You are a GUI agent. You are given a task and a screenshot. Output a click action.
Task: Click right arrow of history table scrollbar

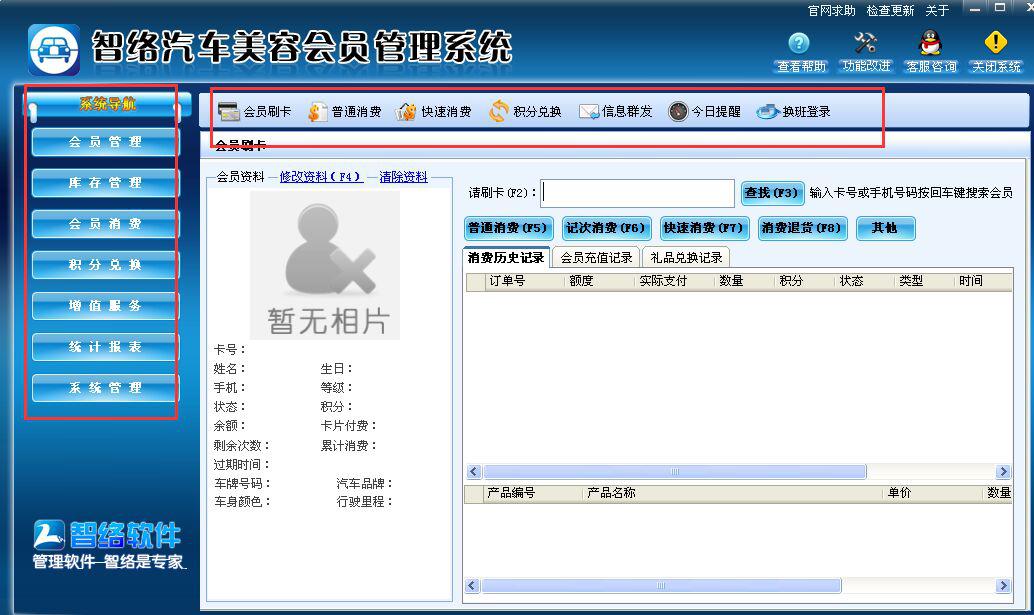(x=1004, y=471)
